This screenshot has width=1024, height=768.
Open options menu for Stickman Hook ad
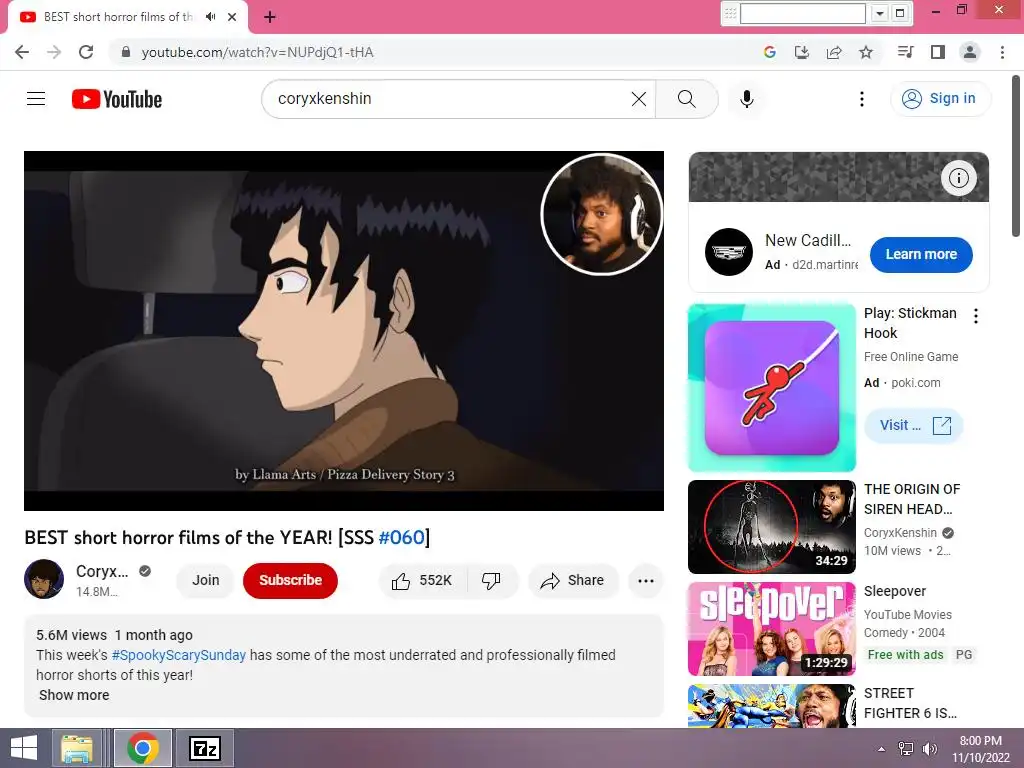tap(976, 316)
